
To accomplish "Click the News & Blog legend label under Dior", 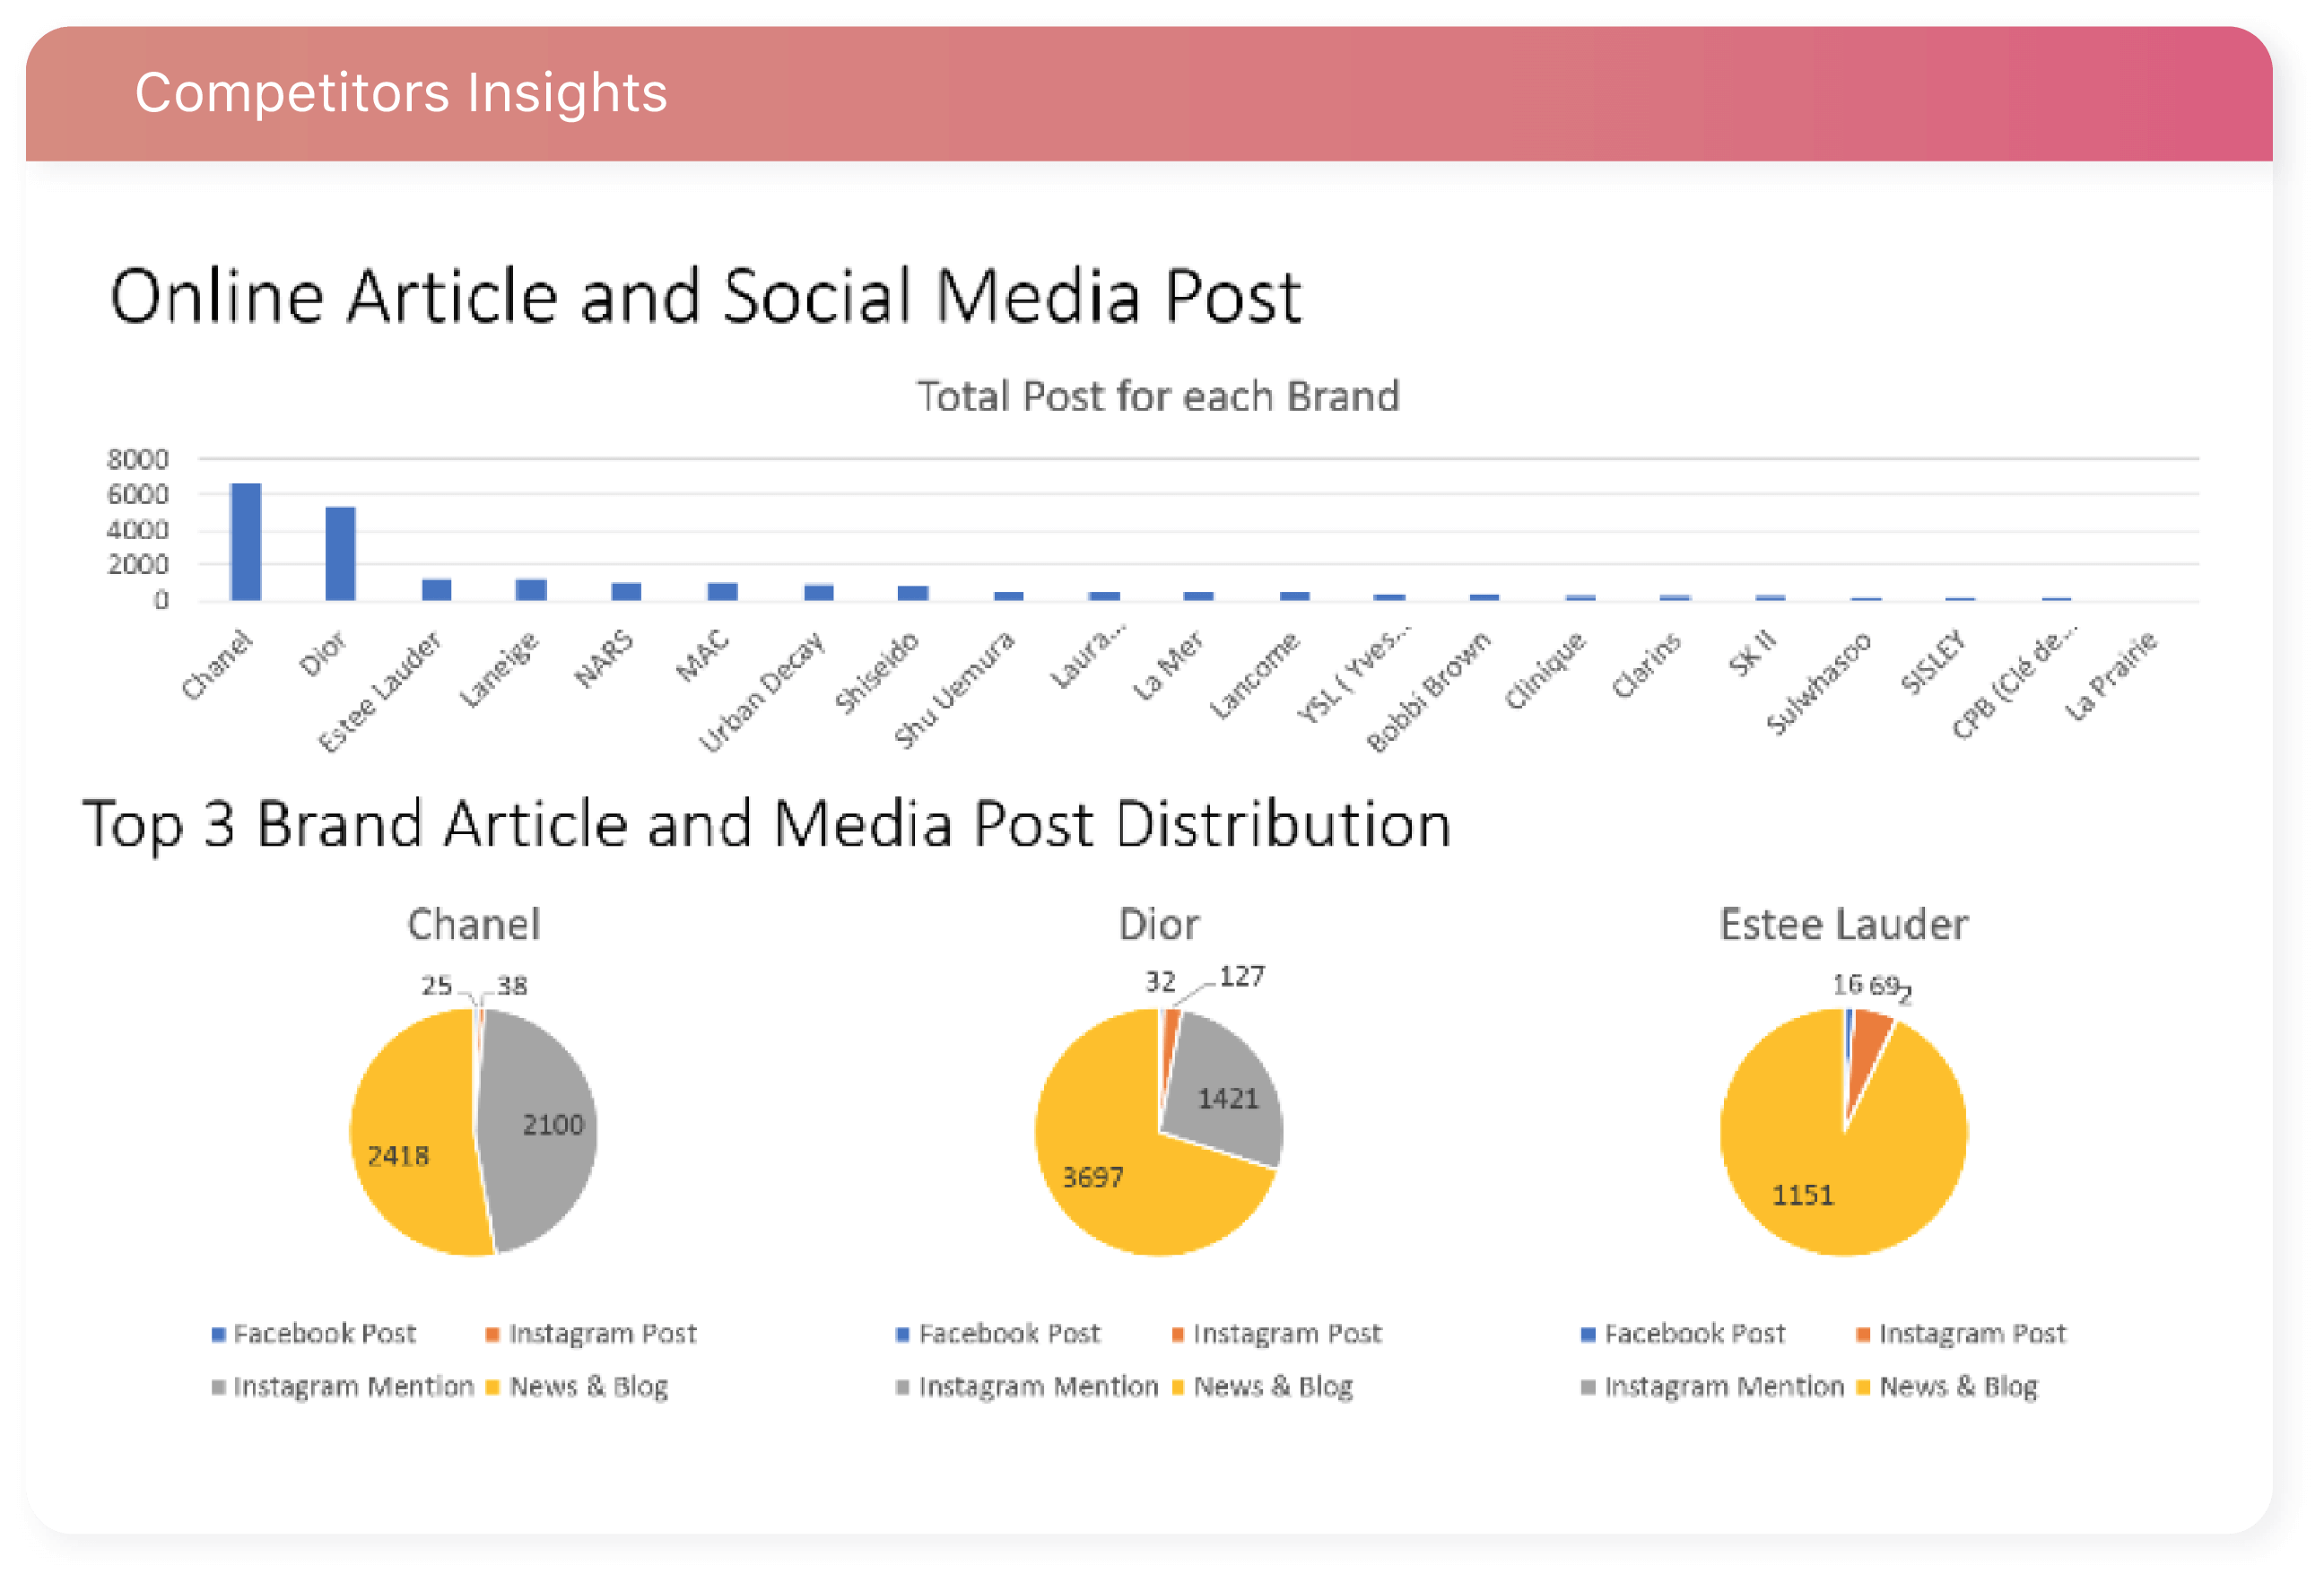I will [1273, 1387].
